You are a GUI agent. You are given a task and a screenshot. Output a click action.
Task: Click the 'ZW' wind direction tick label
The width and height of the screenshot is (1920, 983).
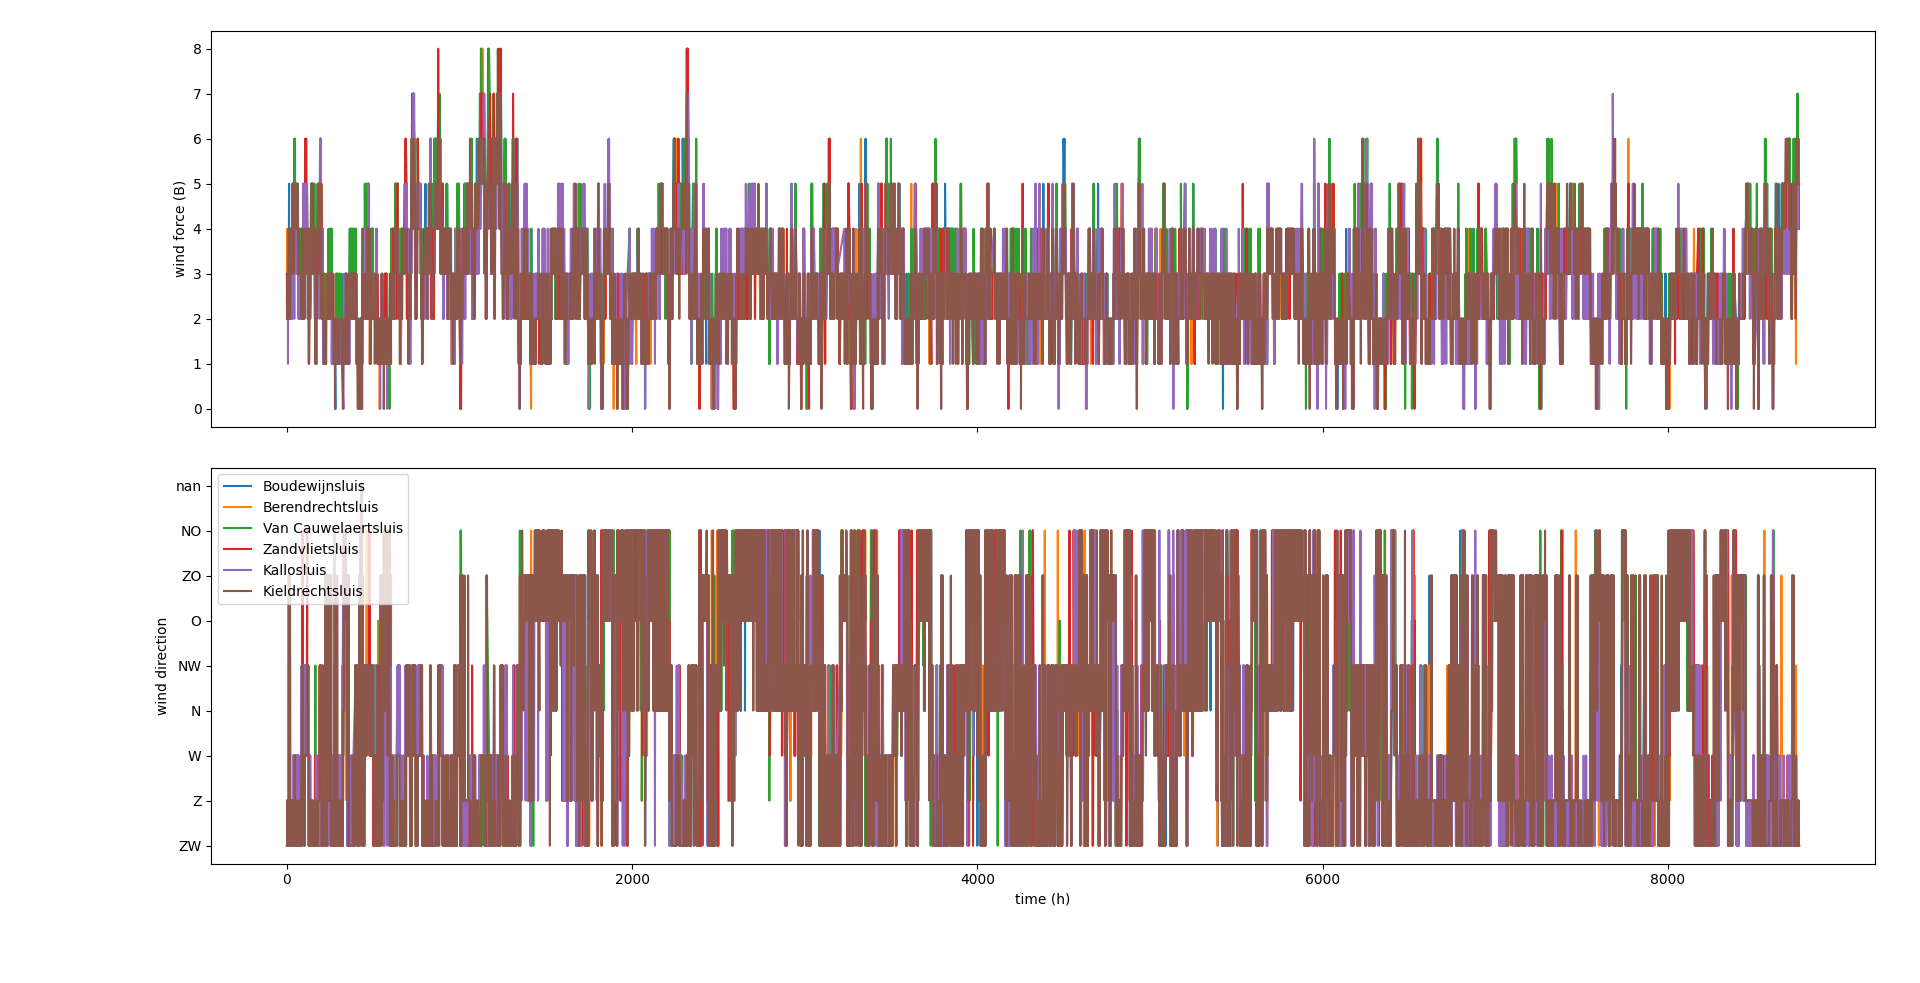click(189, 847)
